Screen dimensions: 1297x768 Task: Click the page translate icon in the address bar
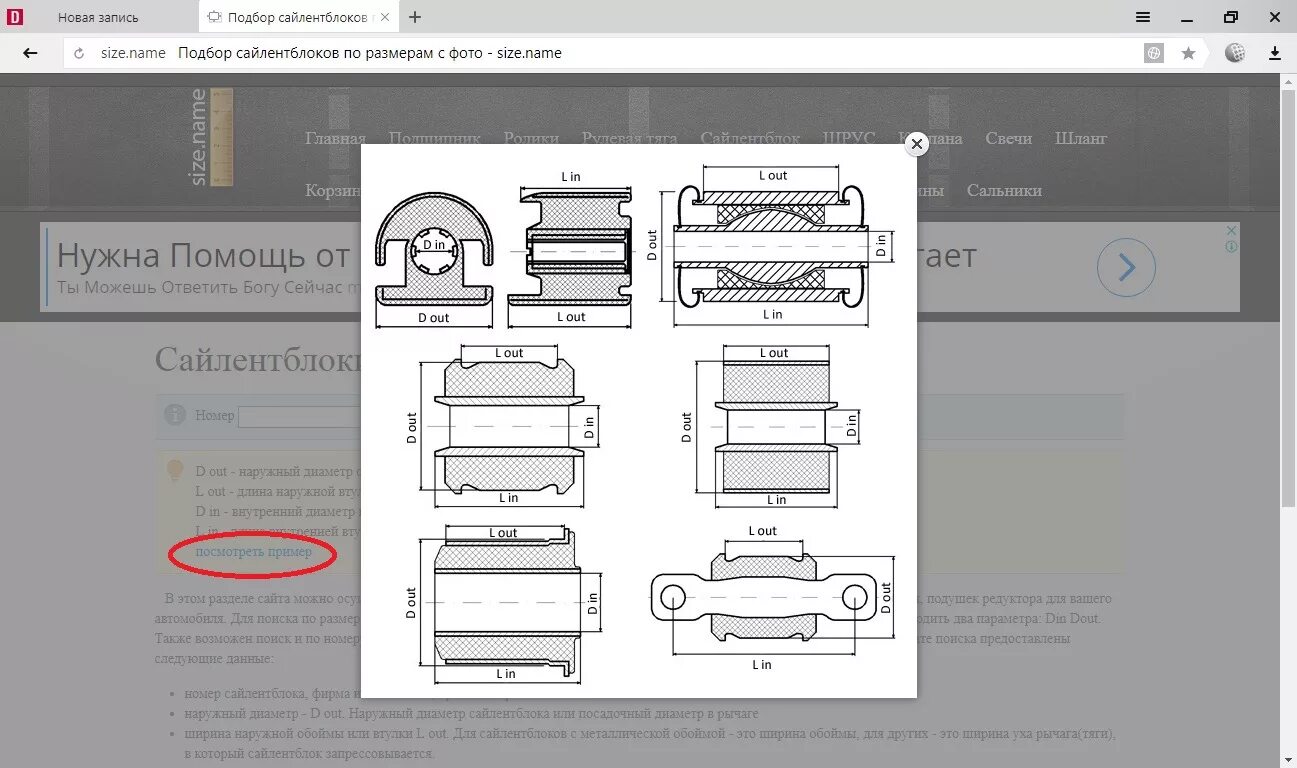click(1154, 53)
